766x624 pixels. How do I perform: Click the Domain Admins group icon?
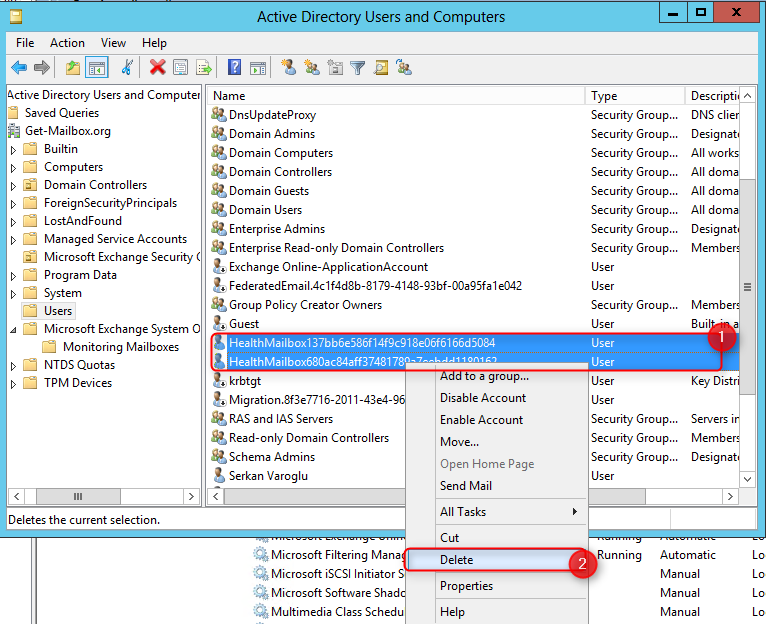point(218,133)
